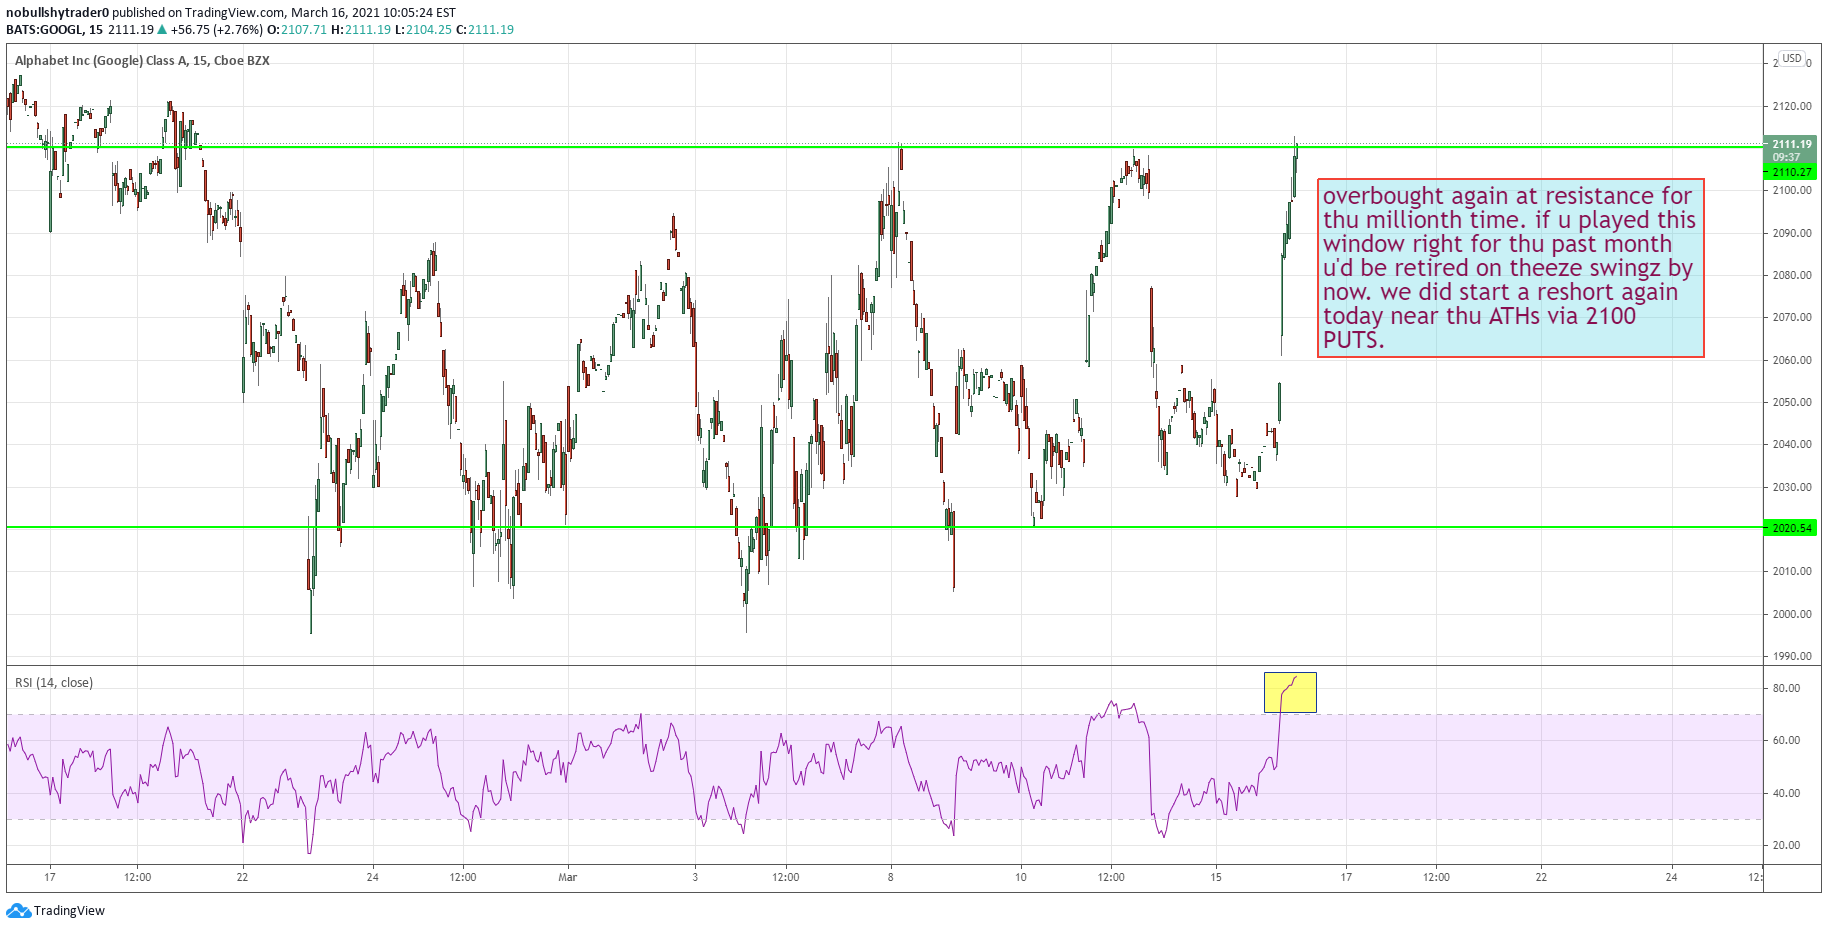The width and height of the screenshot is (1828, 929).
Task: Click the RSI 60.00 axis label
Action: click(x=1786, y=740)
